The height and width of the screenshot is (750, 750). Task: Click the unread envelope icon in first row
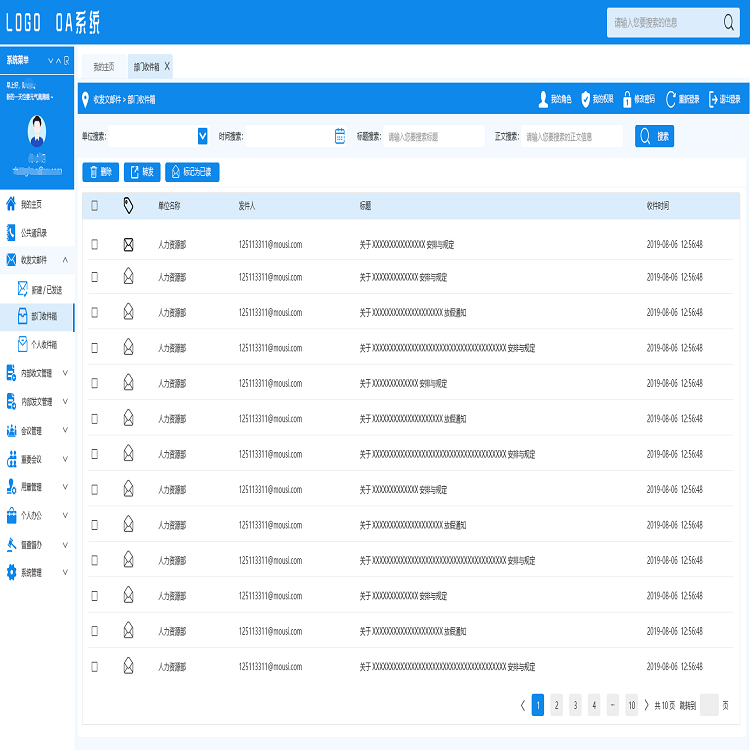(x=128, y=244)
